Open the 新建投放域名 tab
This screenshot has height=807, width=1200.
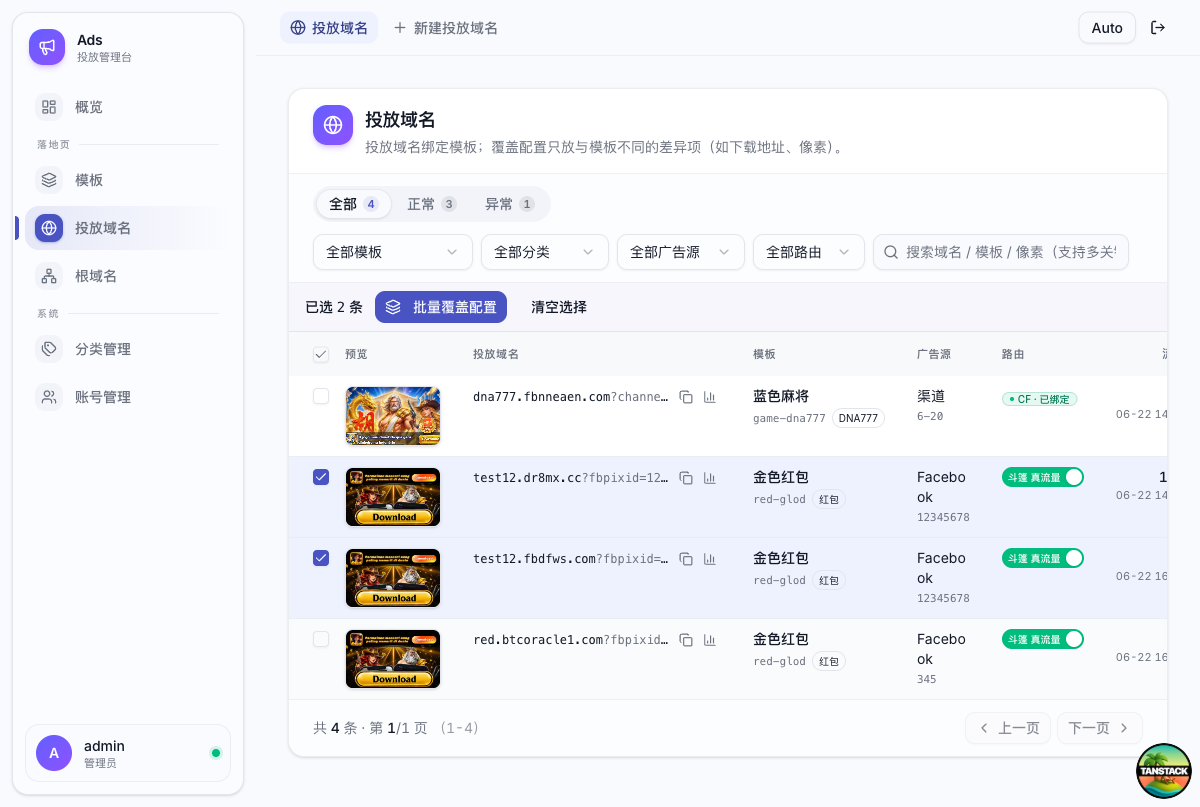[446, 28]
